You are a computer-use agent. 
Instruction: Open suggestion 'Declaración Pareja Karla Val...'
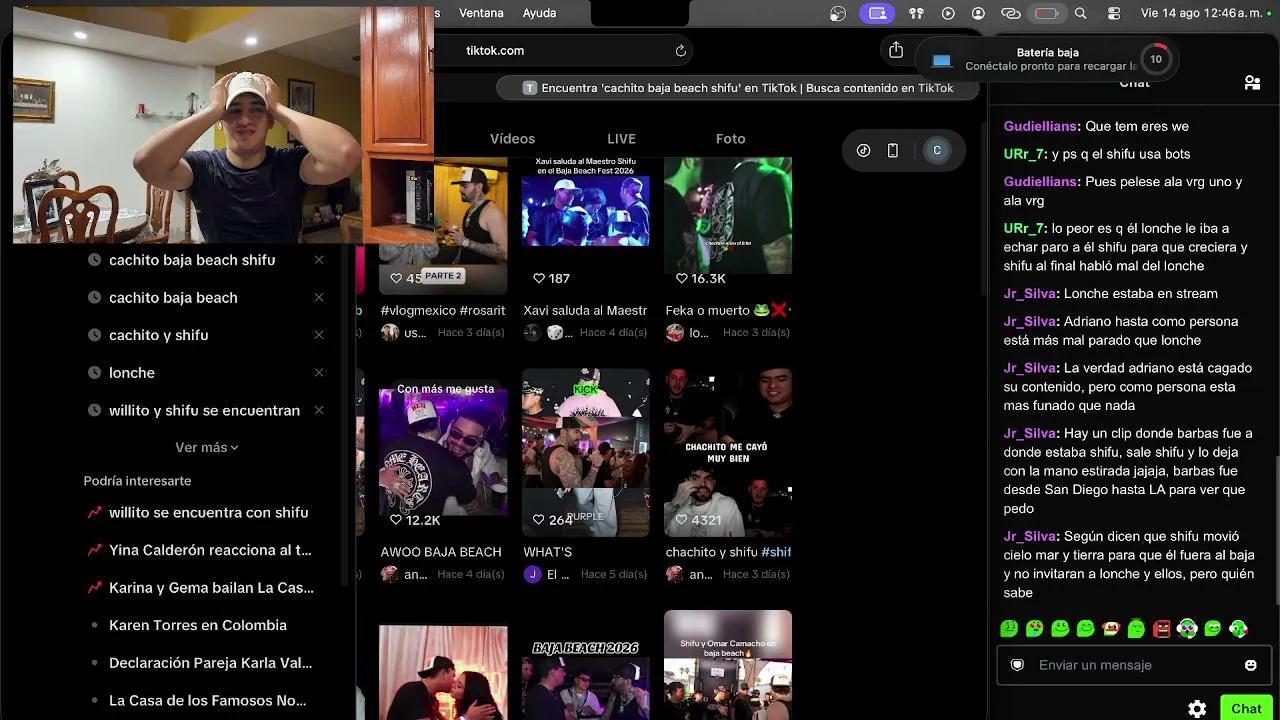coord(210,663)
